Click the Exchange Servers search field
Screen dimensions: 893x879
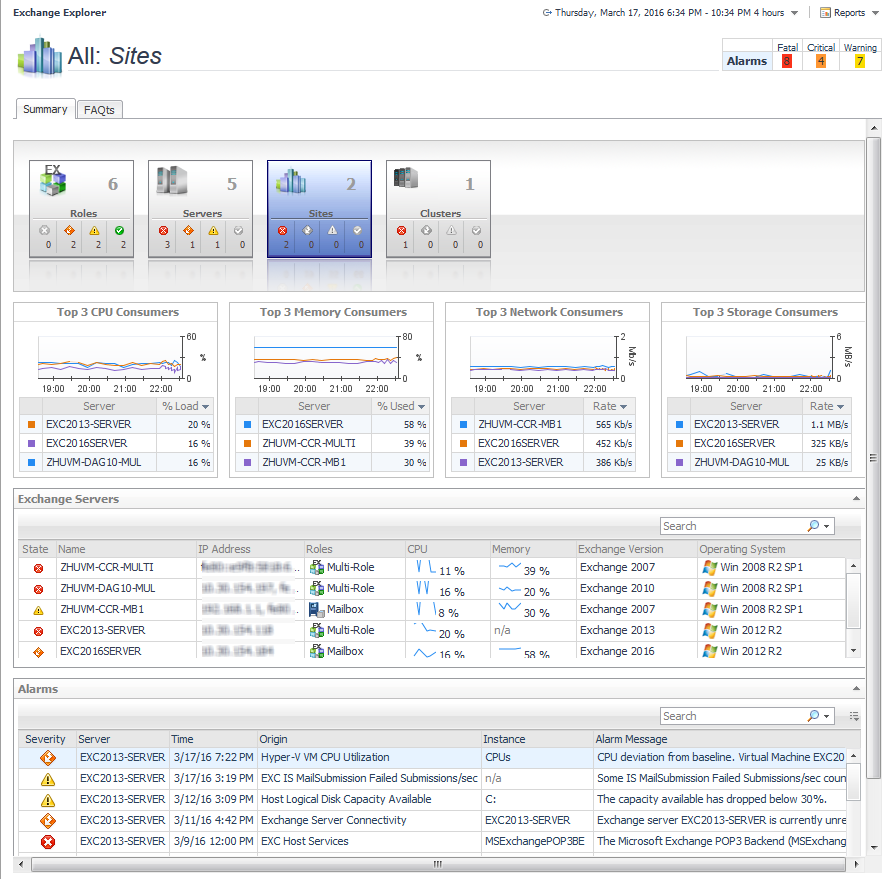tap(733, 526)
